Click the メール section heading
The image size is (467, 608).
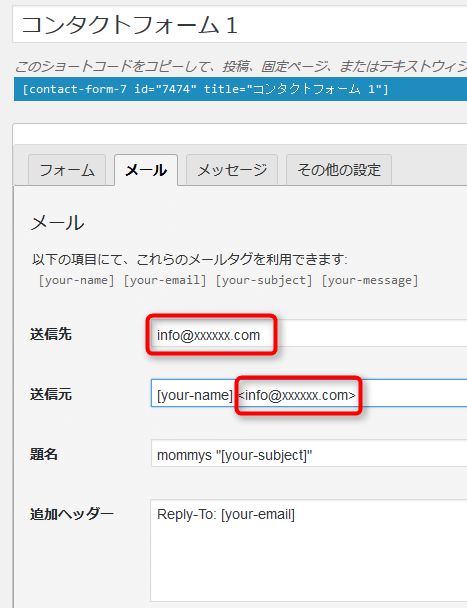pyautogui.click(x=57, y=223)
